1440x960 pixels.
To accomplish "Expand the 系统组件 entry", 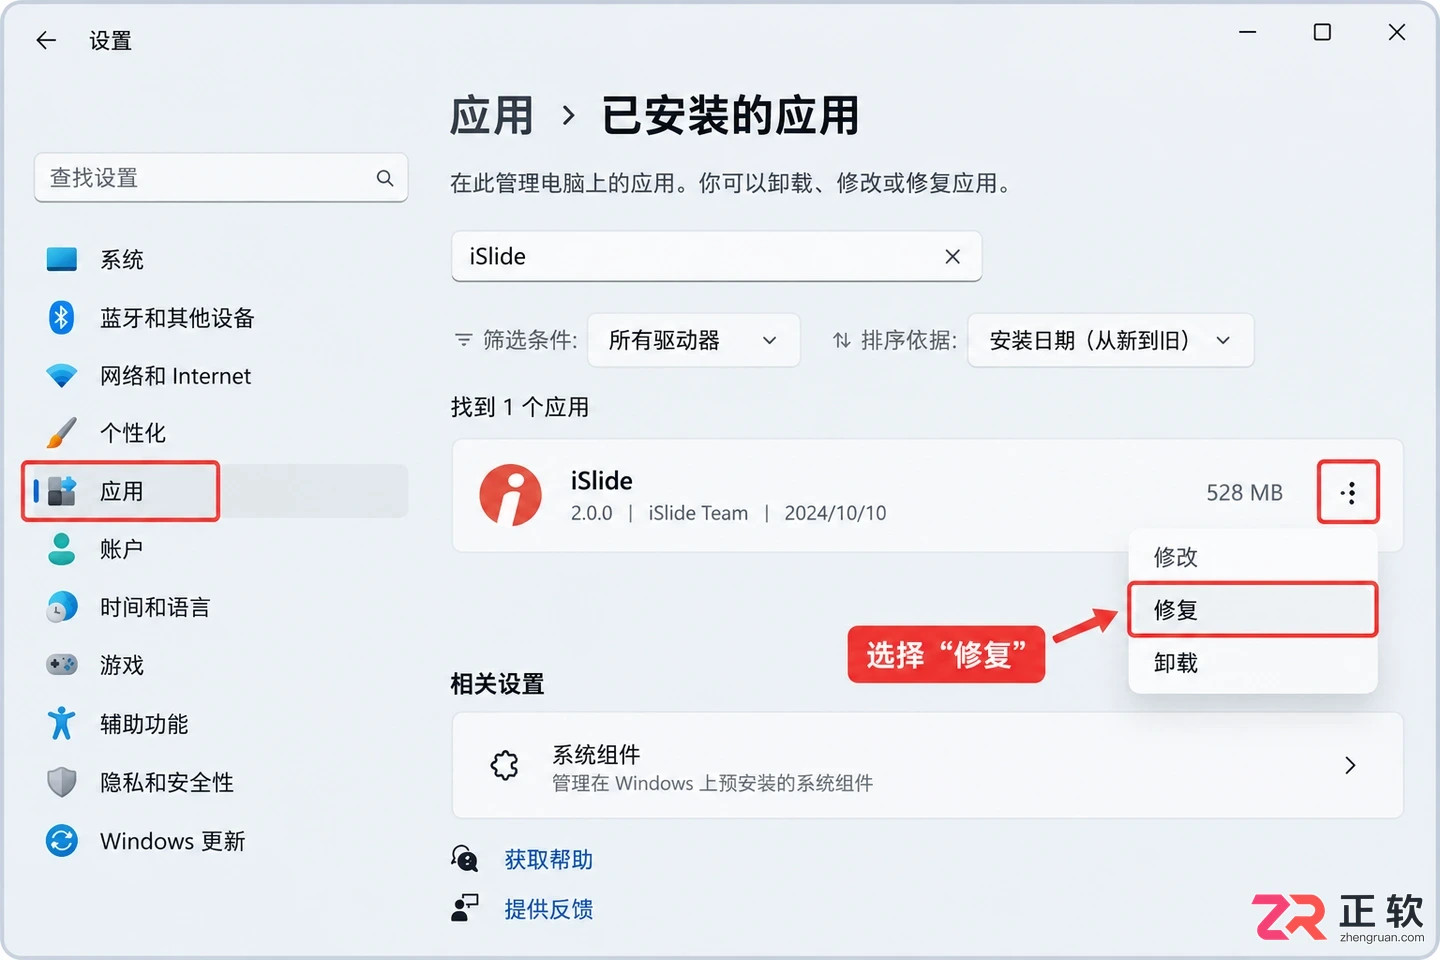I will 927,766.
